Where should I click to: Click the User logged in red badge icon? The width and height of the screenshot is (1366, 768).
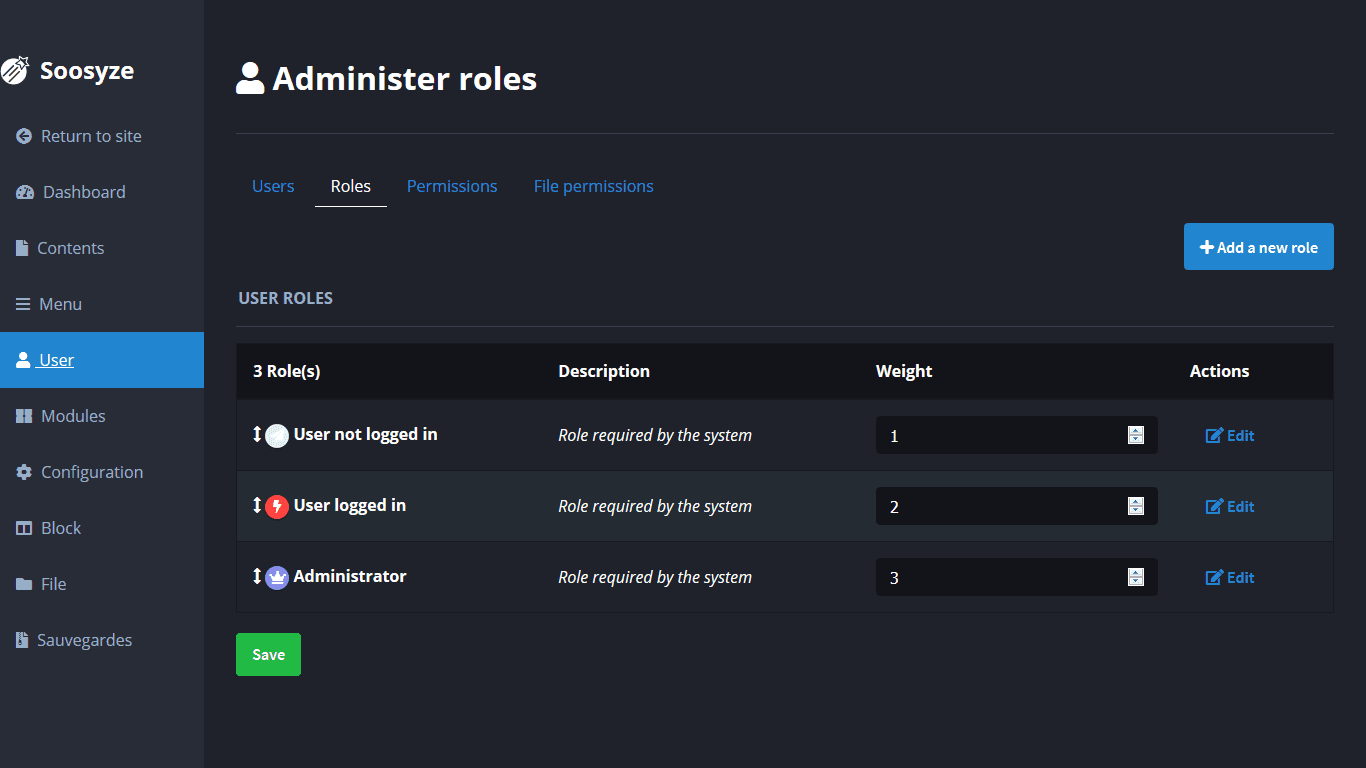click(277, 506)
